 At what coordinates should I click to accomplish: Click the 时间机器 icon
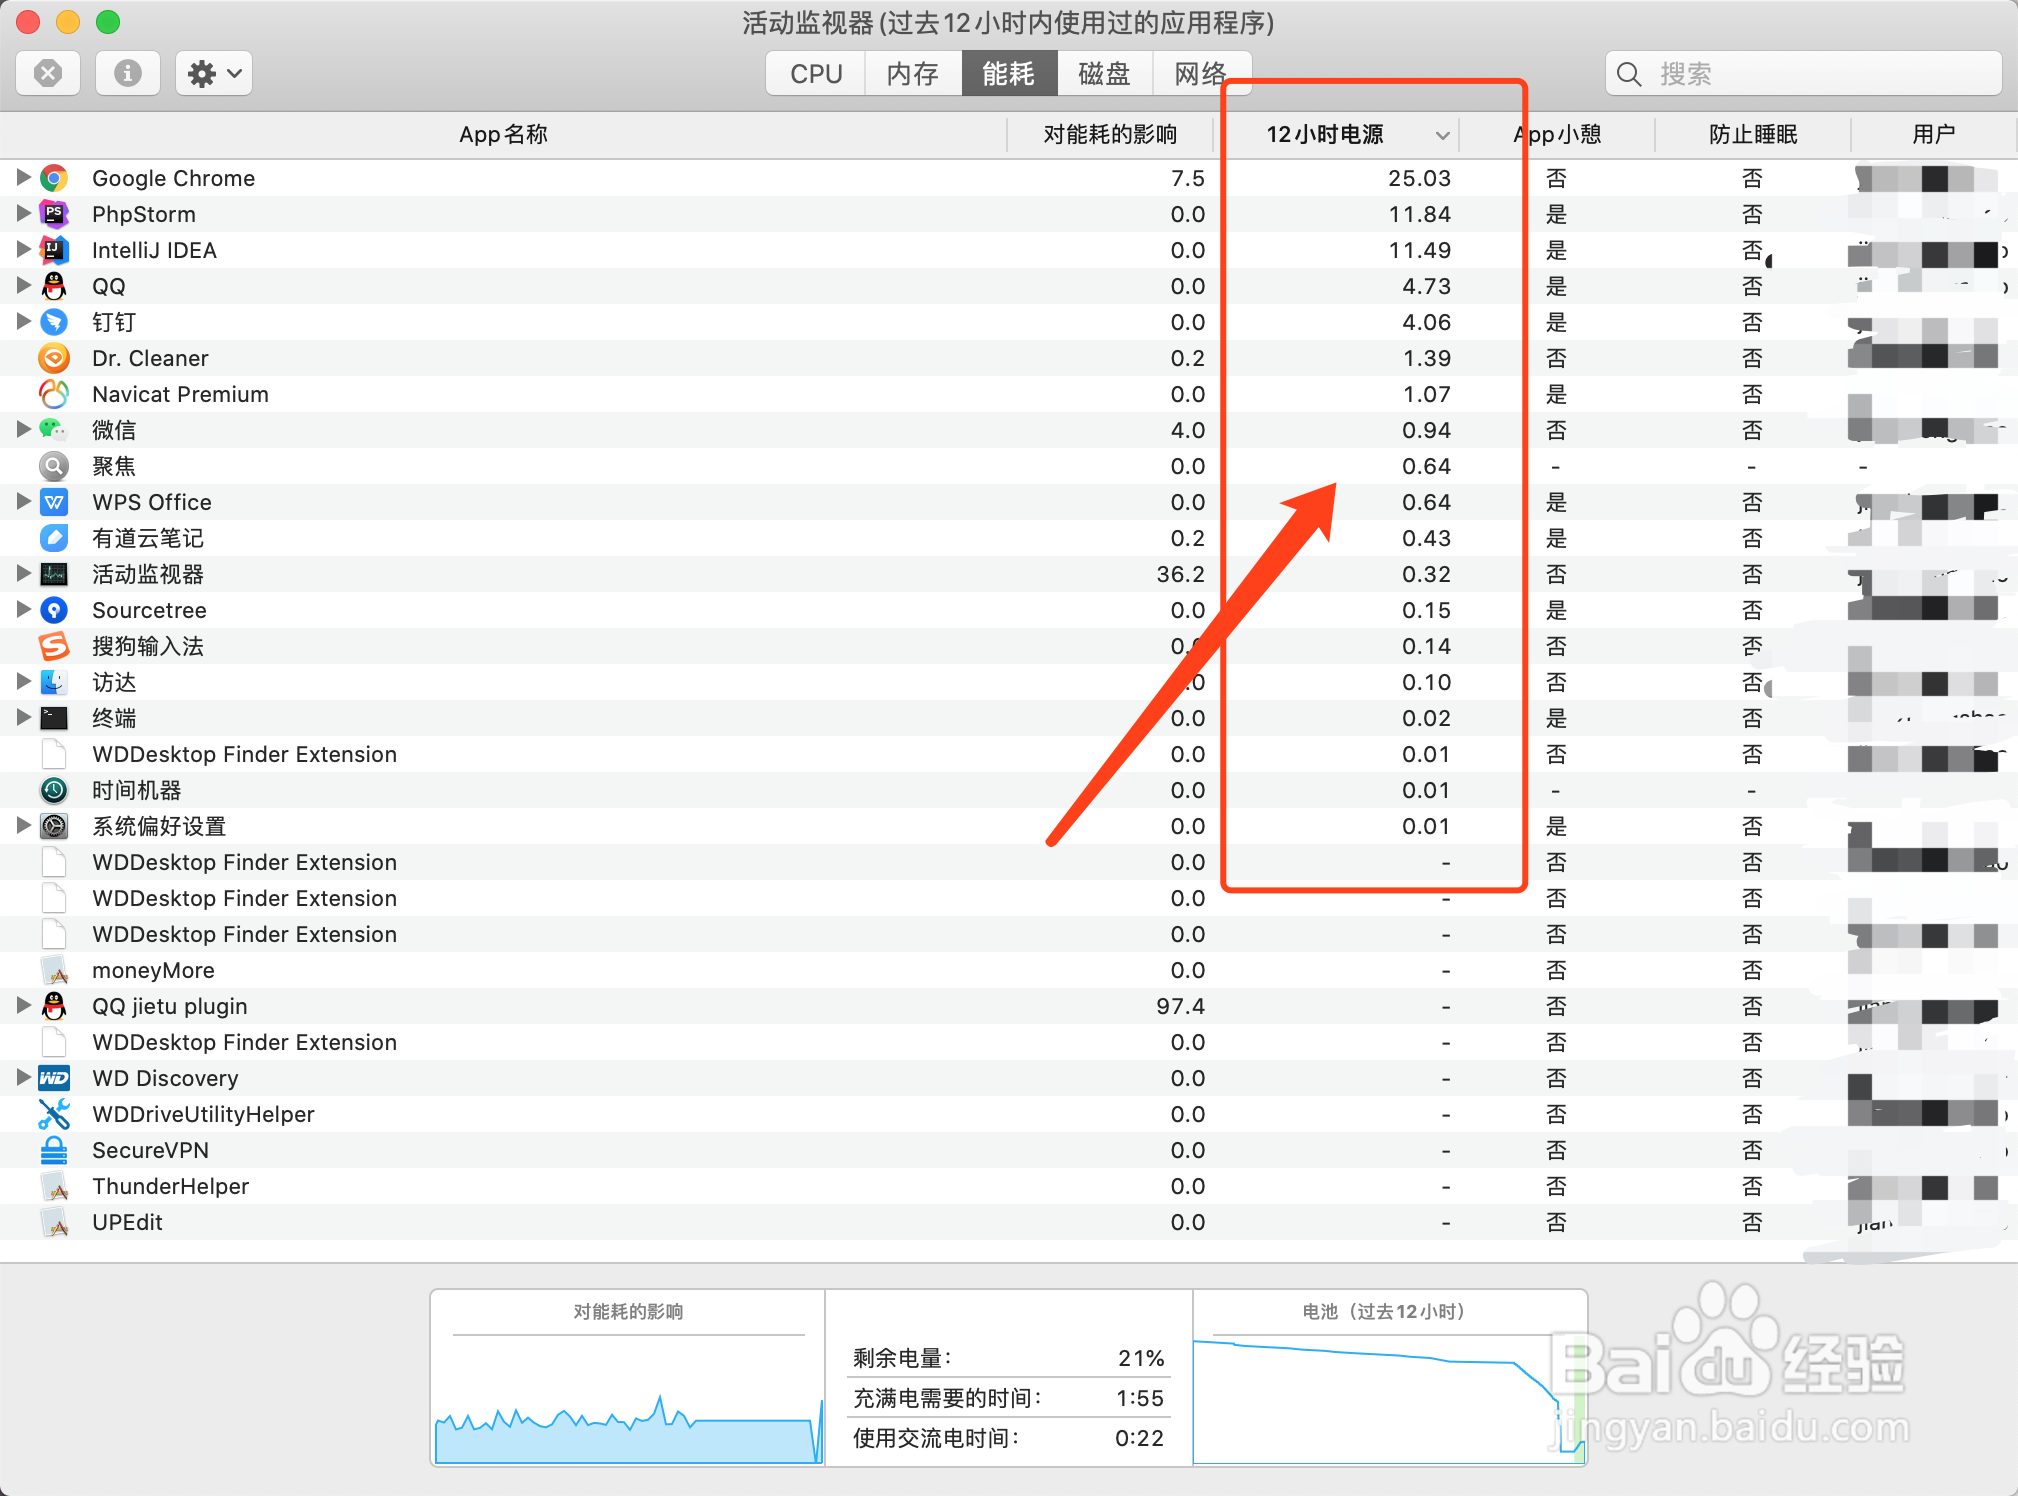click(x=54, y=790)
